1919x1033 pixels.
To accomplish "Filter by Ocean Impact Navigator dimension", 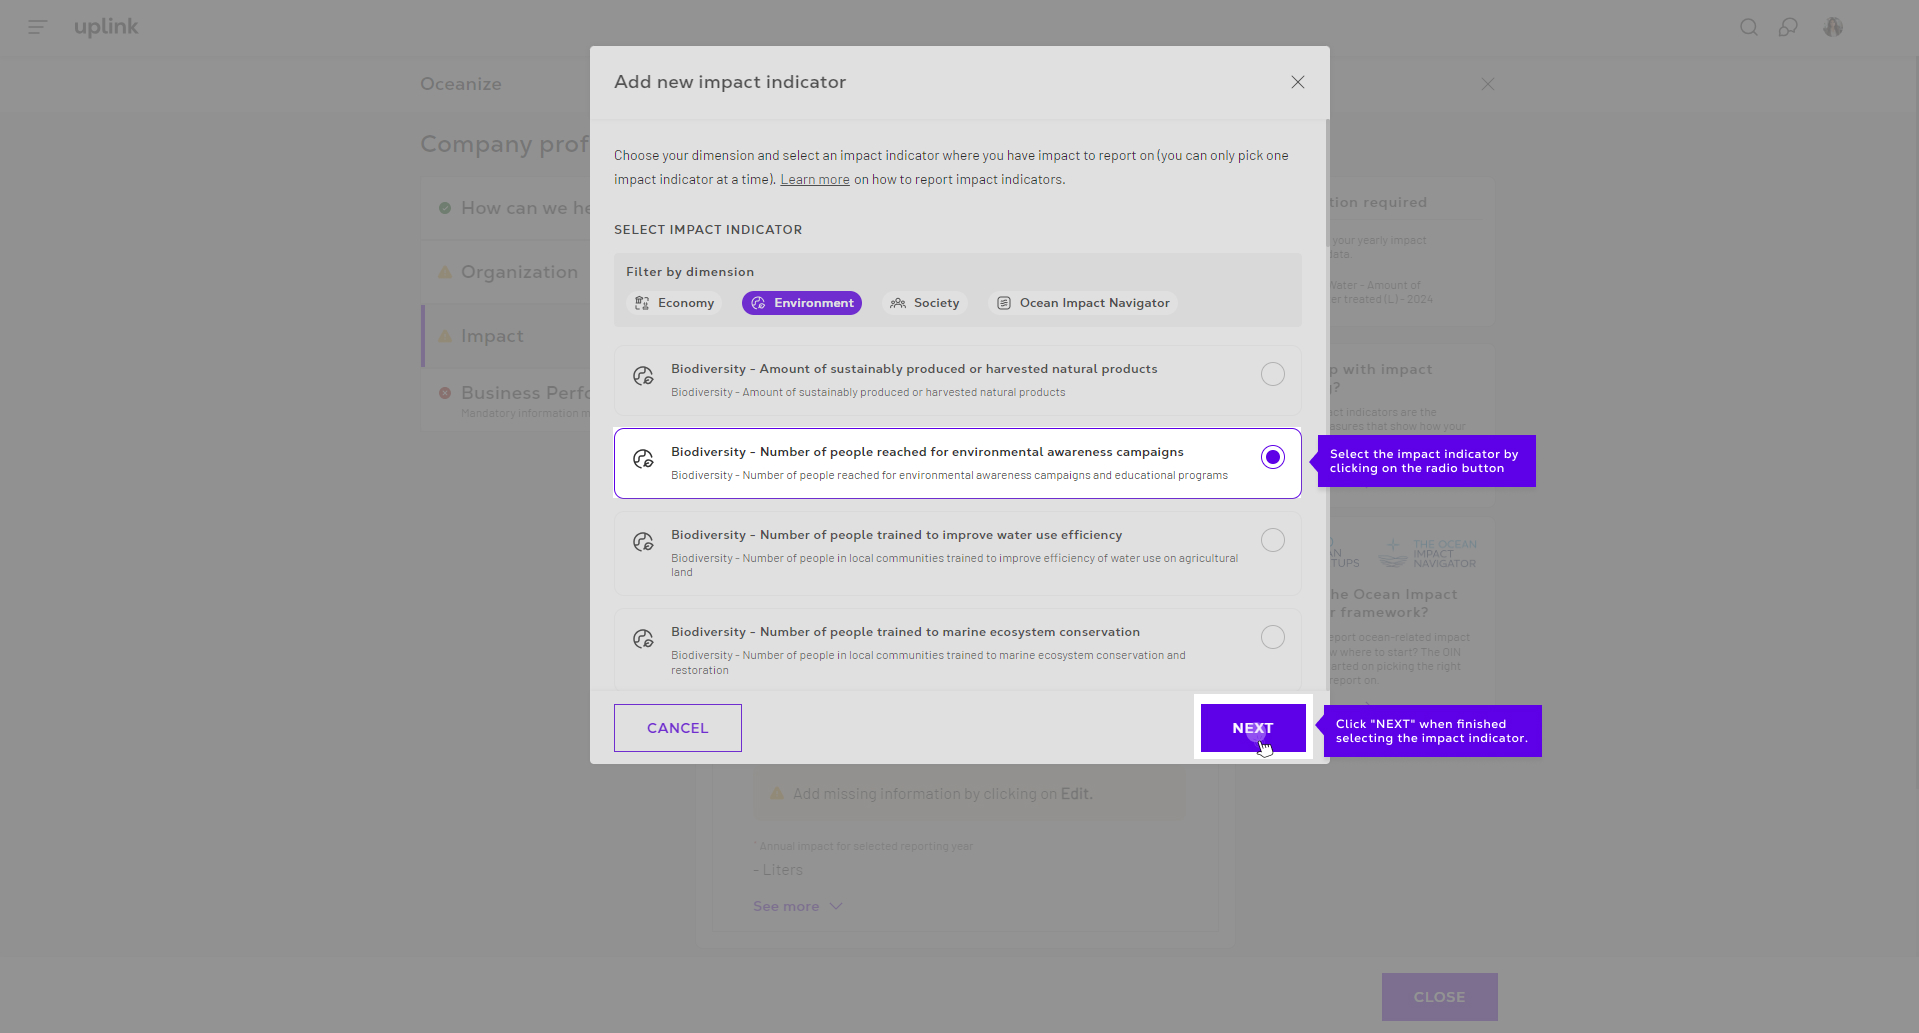I will click(x=1083, y=303).
